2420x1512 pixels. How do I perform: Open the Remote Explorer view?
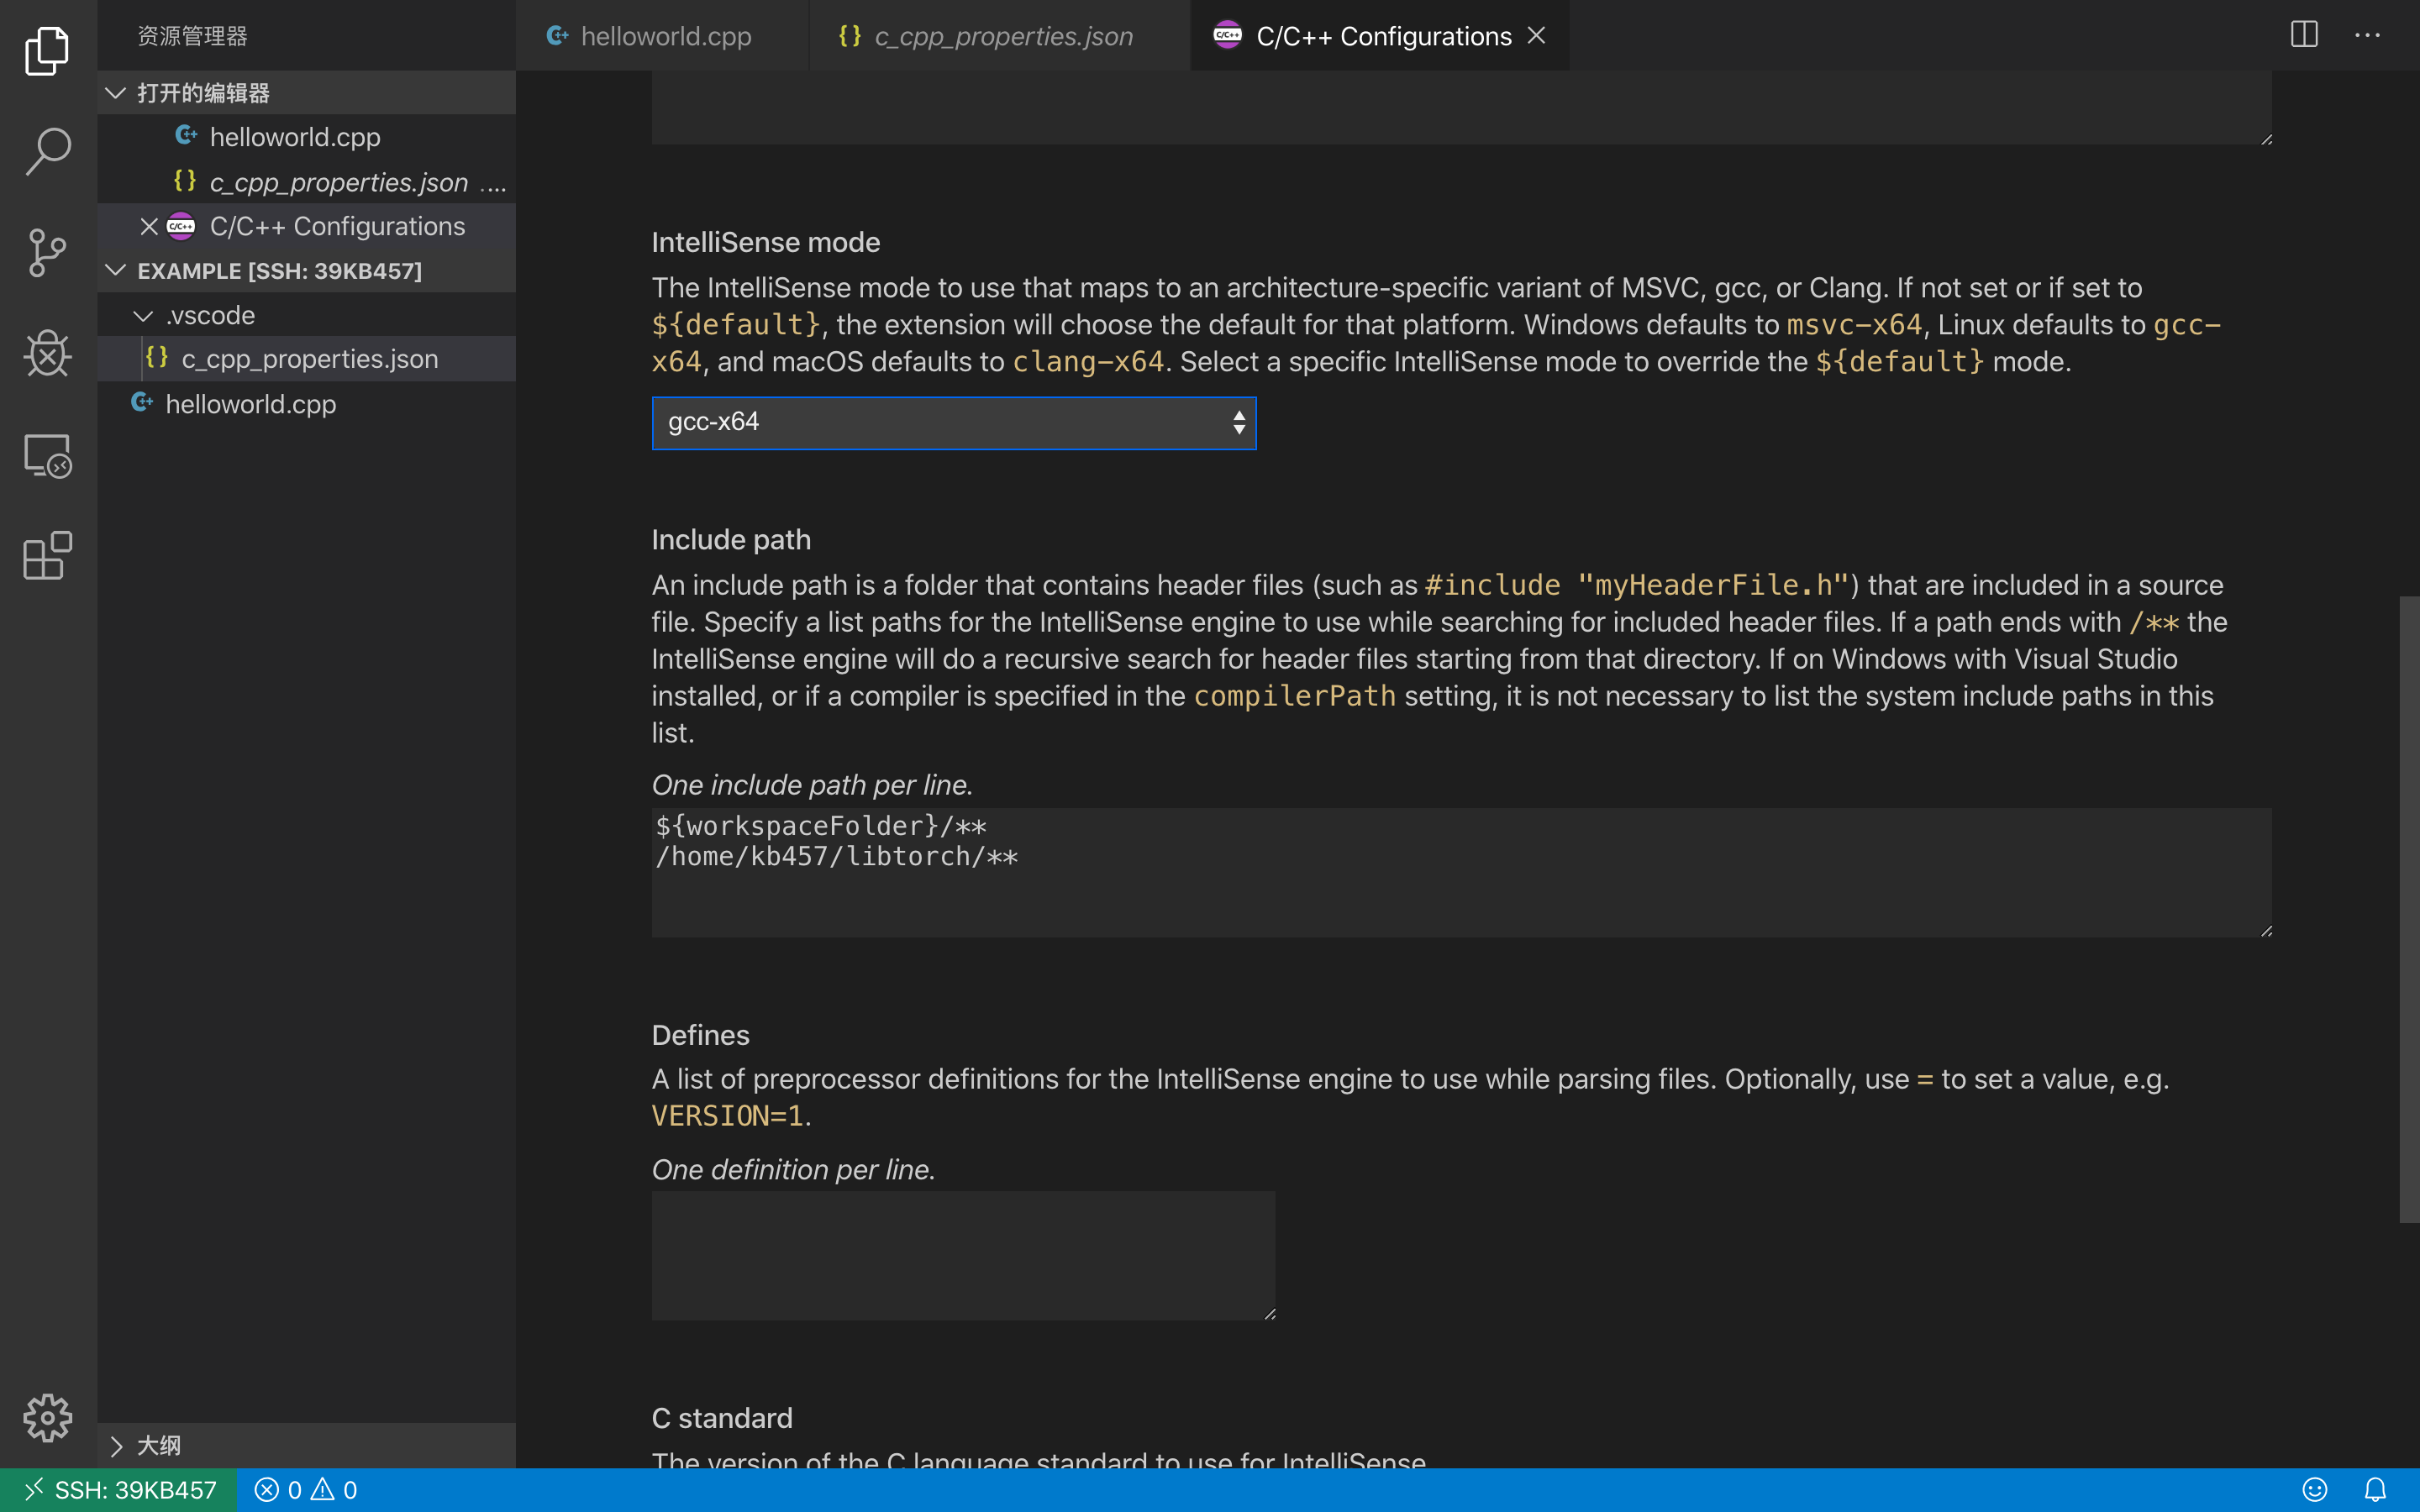point(47,456)
